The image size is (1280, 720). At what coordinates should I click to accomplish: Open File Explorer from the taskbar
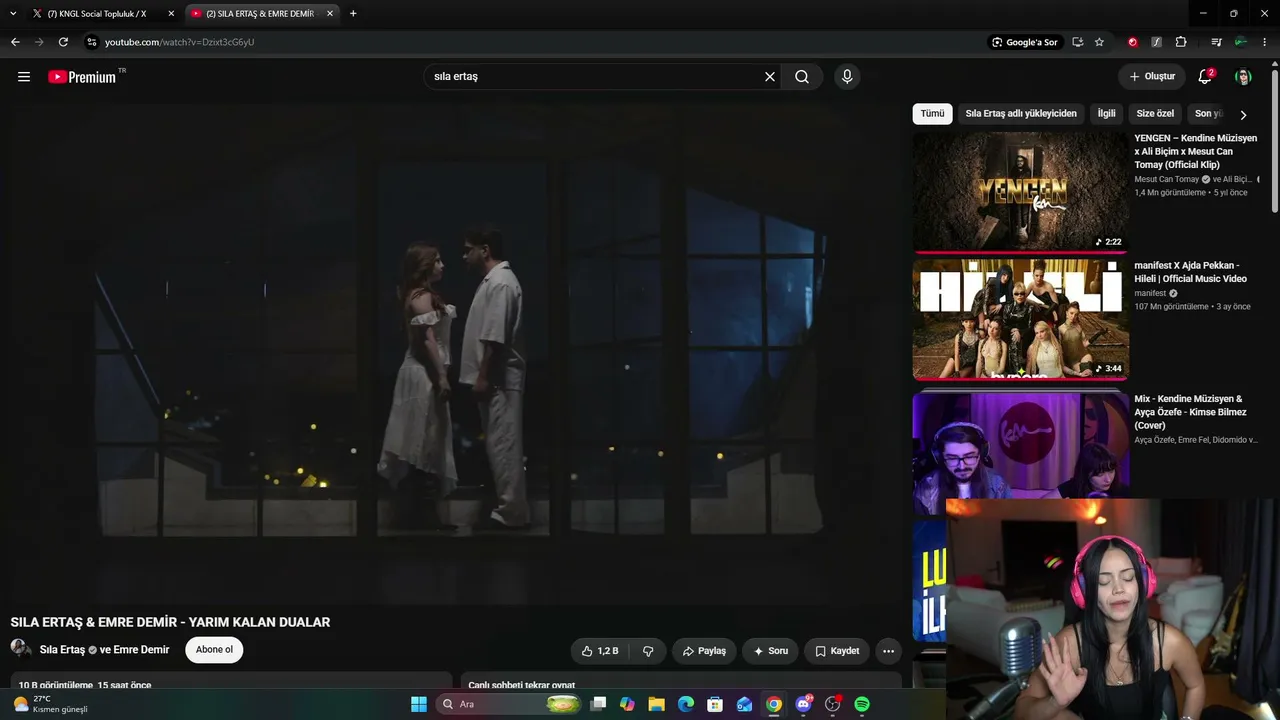pyautogui.click(x=656, y=704)
